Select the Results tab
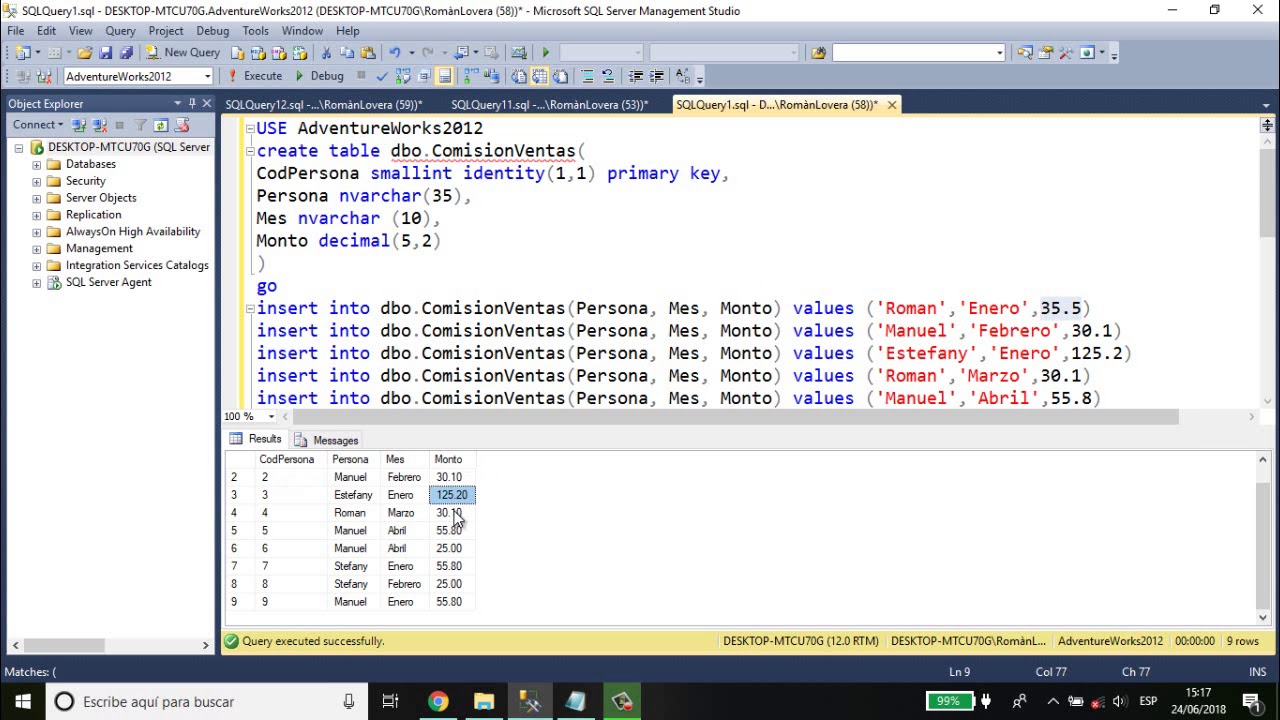 click(x=255, y=439)
